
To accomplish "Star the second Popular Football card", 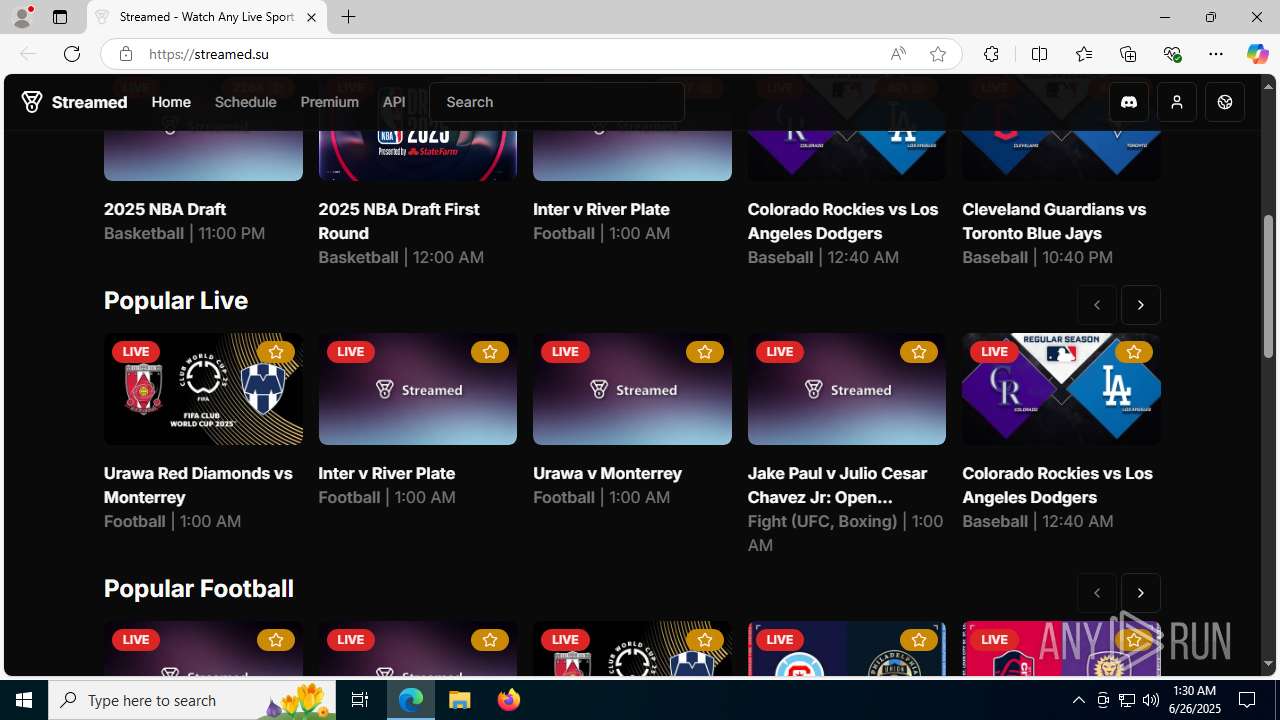I will [490, 640].
